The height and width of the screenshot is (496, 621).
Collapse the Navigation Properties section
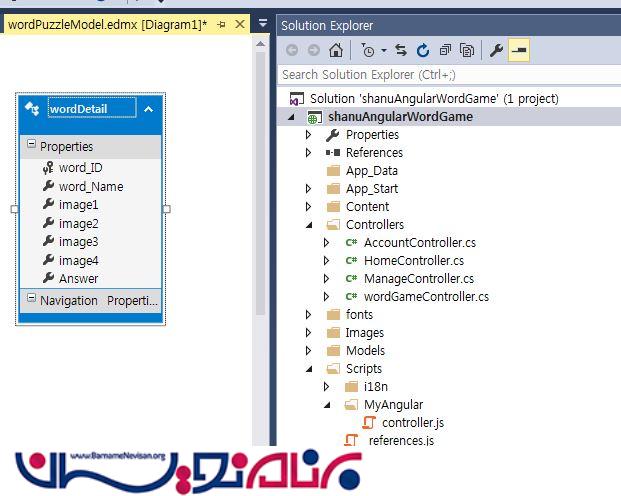point(31,298)
